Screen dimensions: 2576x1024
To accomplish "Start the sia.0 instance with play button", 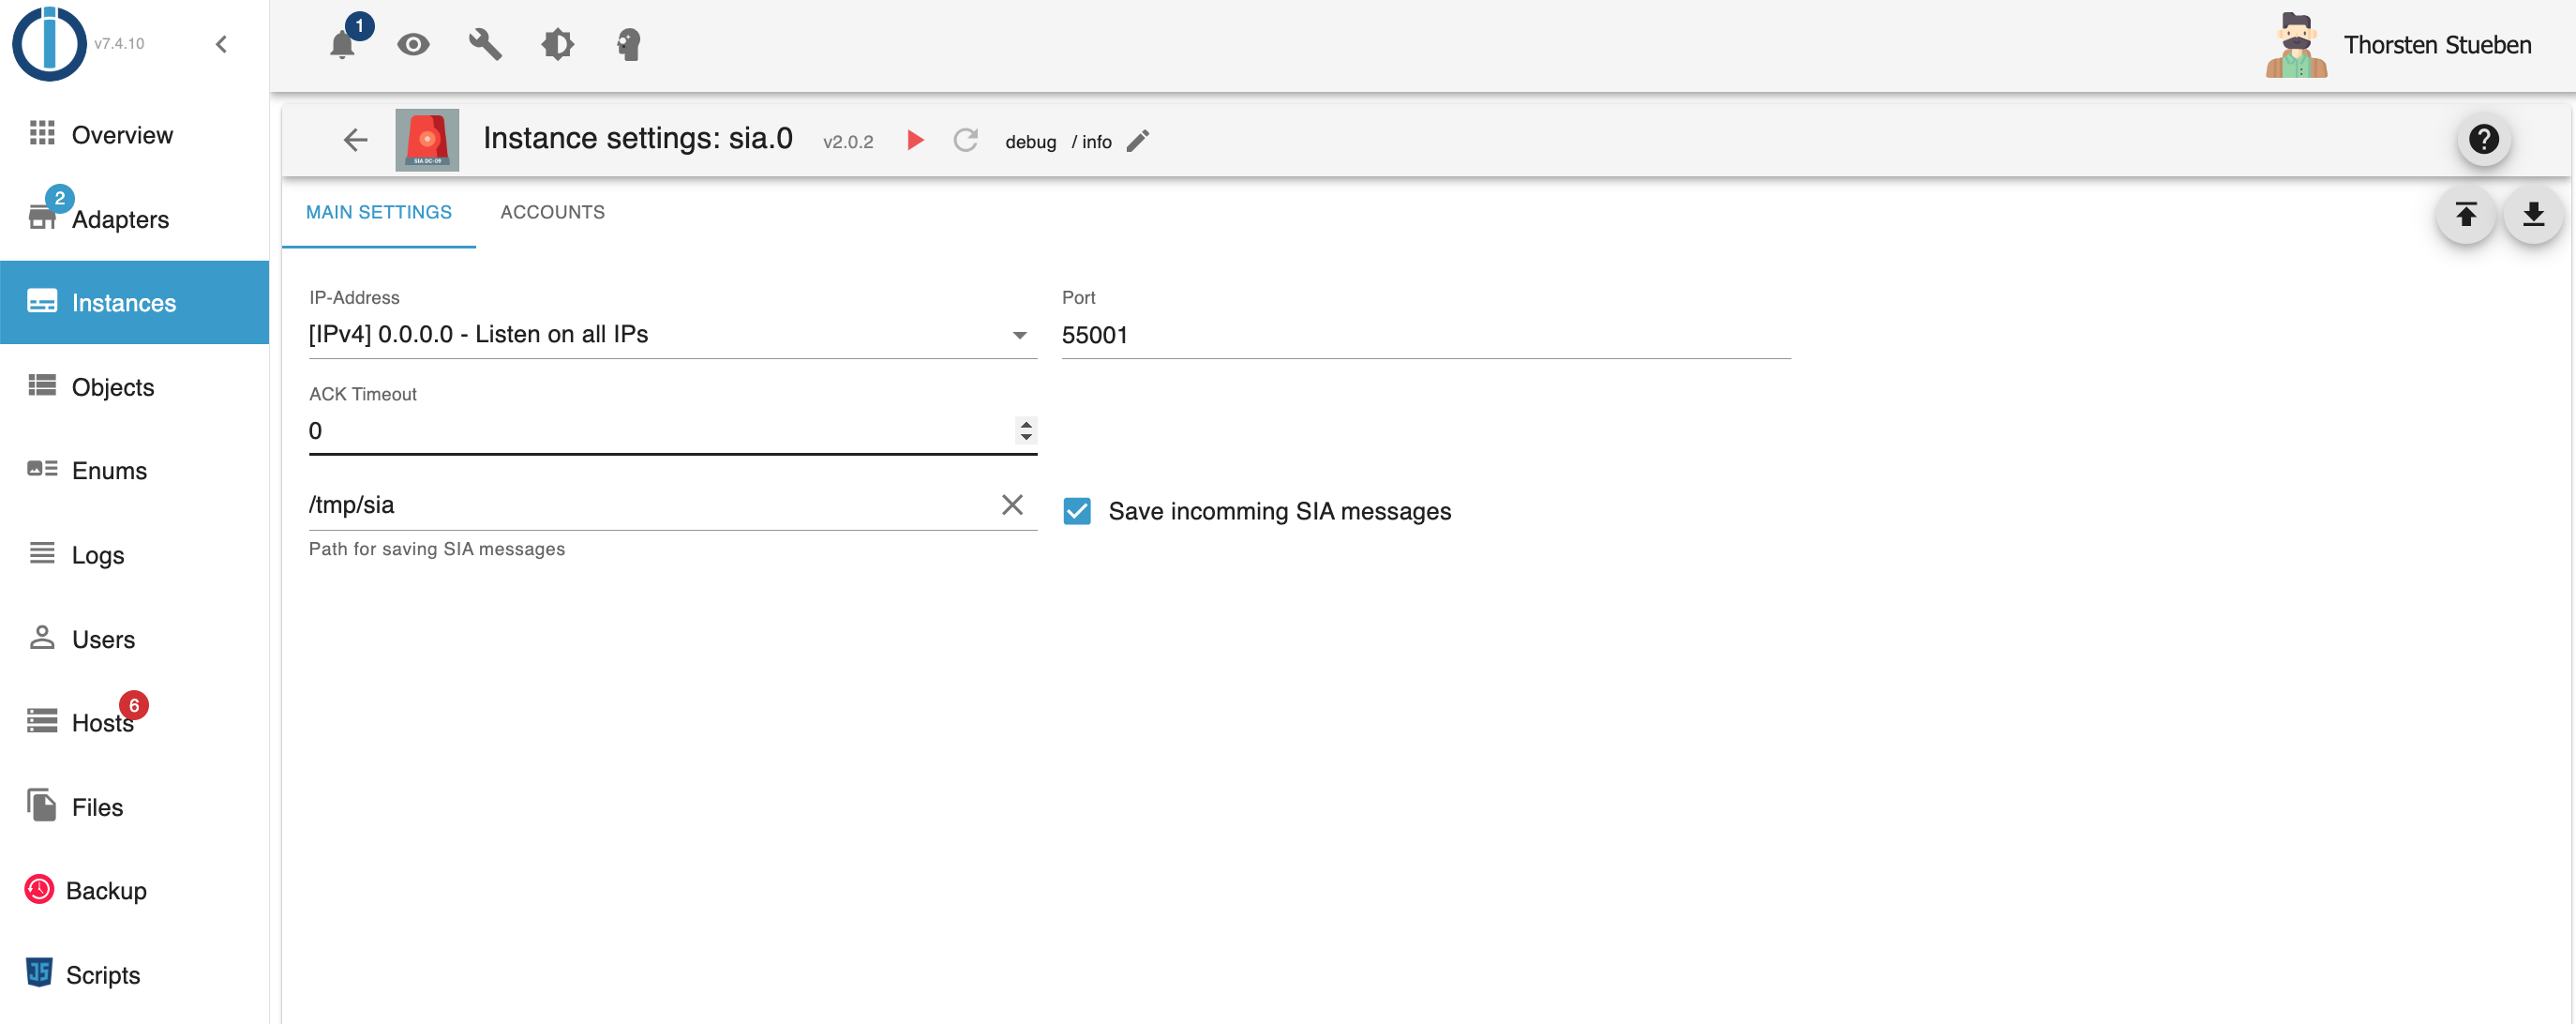I will 914,141.
